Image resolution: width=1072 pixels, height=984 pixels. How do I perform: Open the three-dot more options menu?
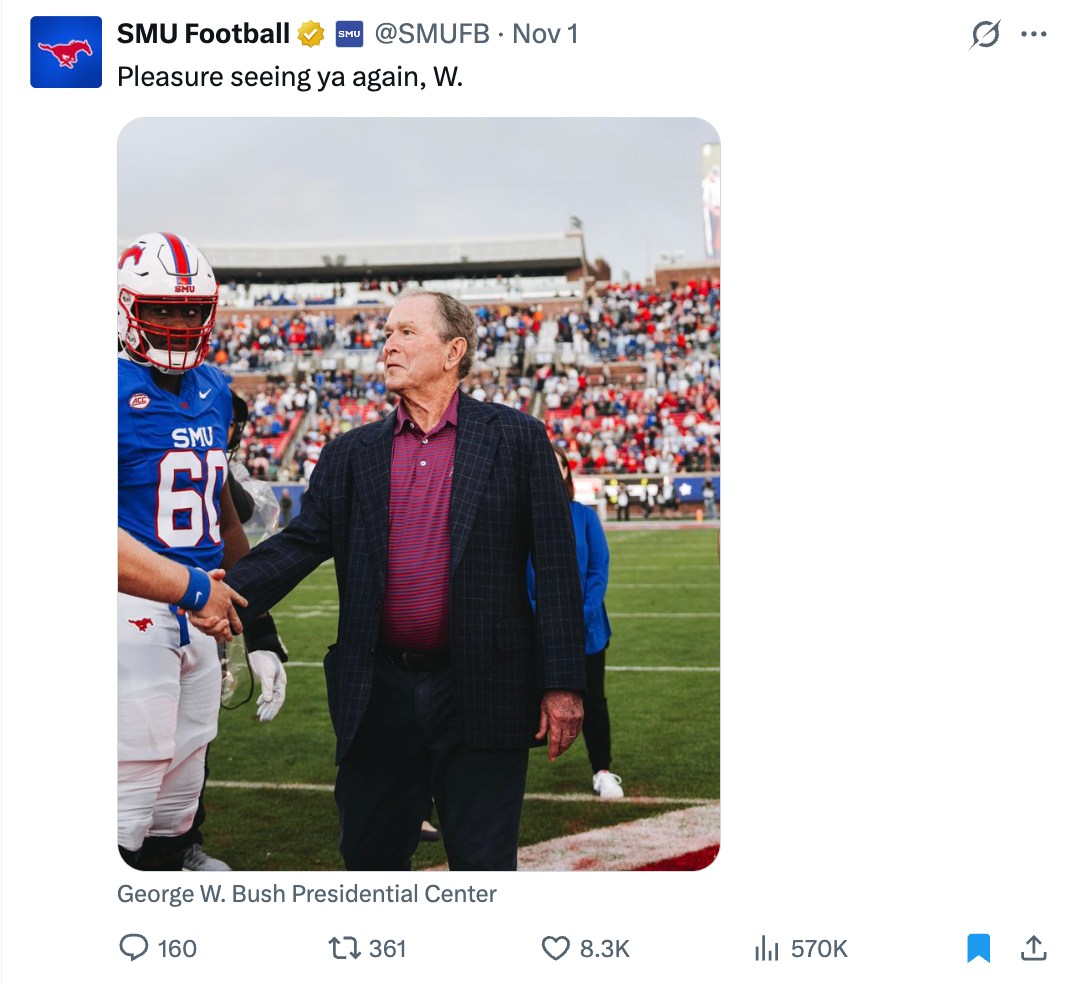(x=1033, y=35)
